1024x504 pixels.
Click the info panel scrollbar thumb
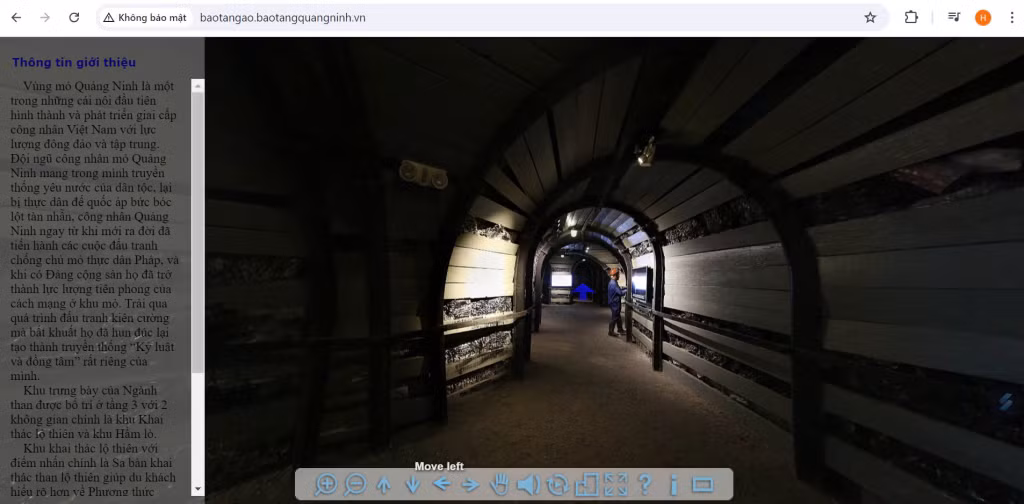198,232
